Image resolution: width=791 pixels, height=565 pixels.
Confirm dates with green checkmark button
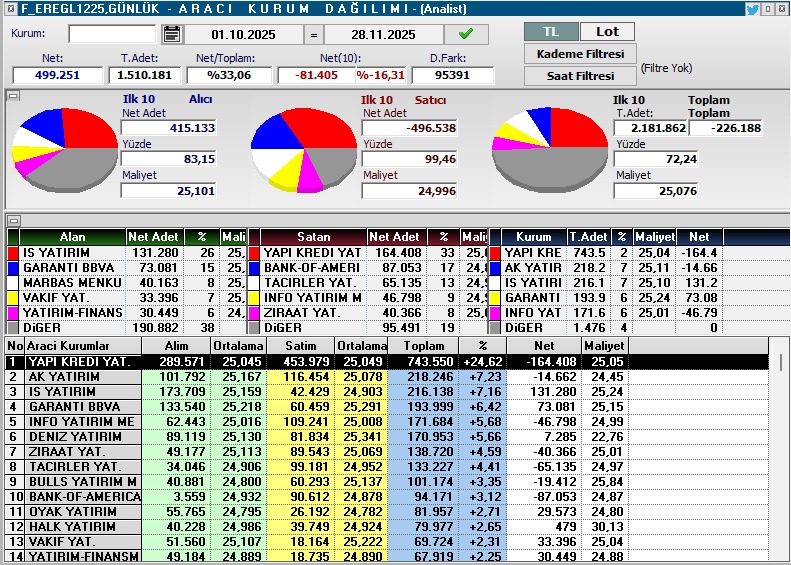pos(466,34)
